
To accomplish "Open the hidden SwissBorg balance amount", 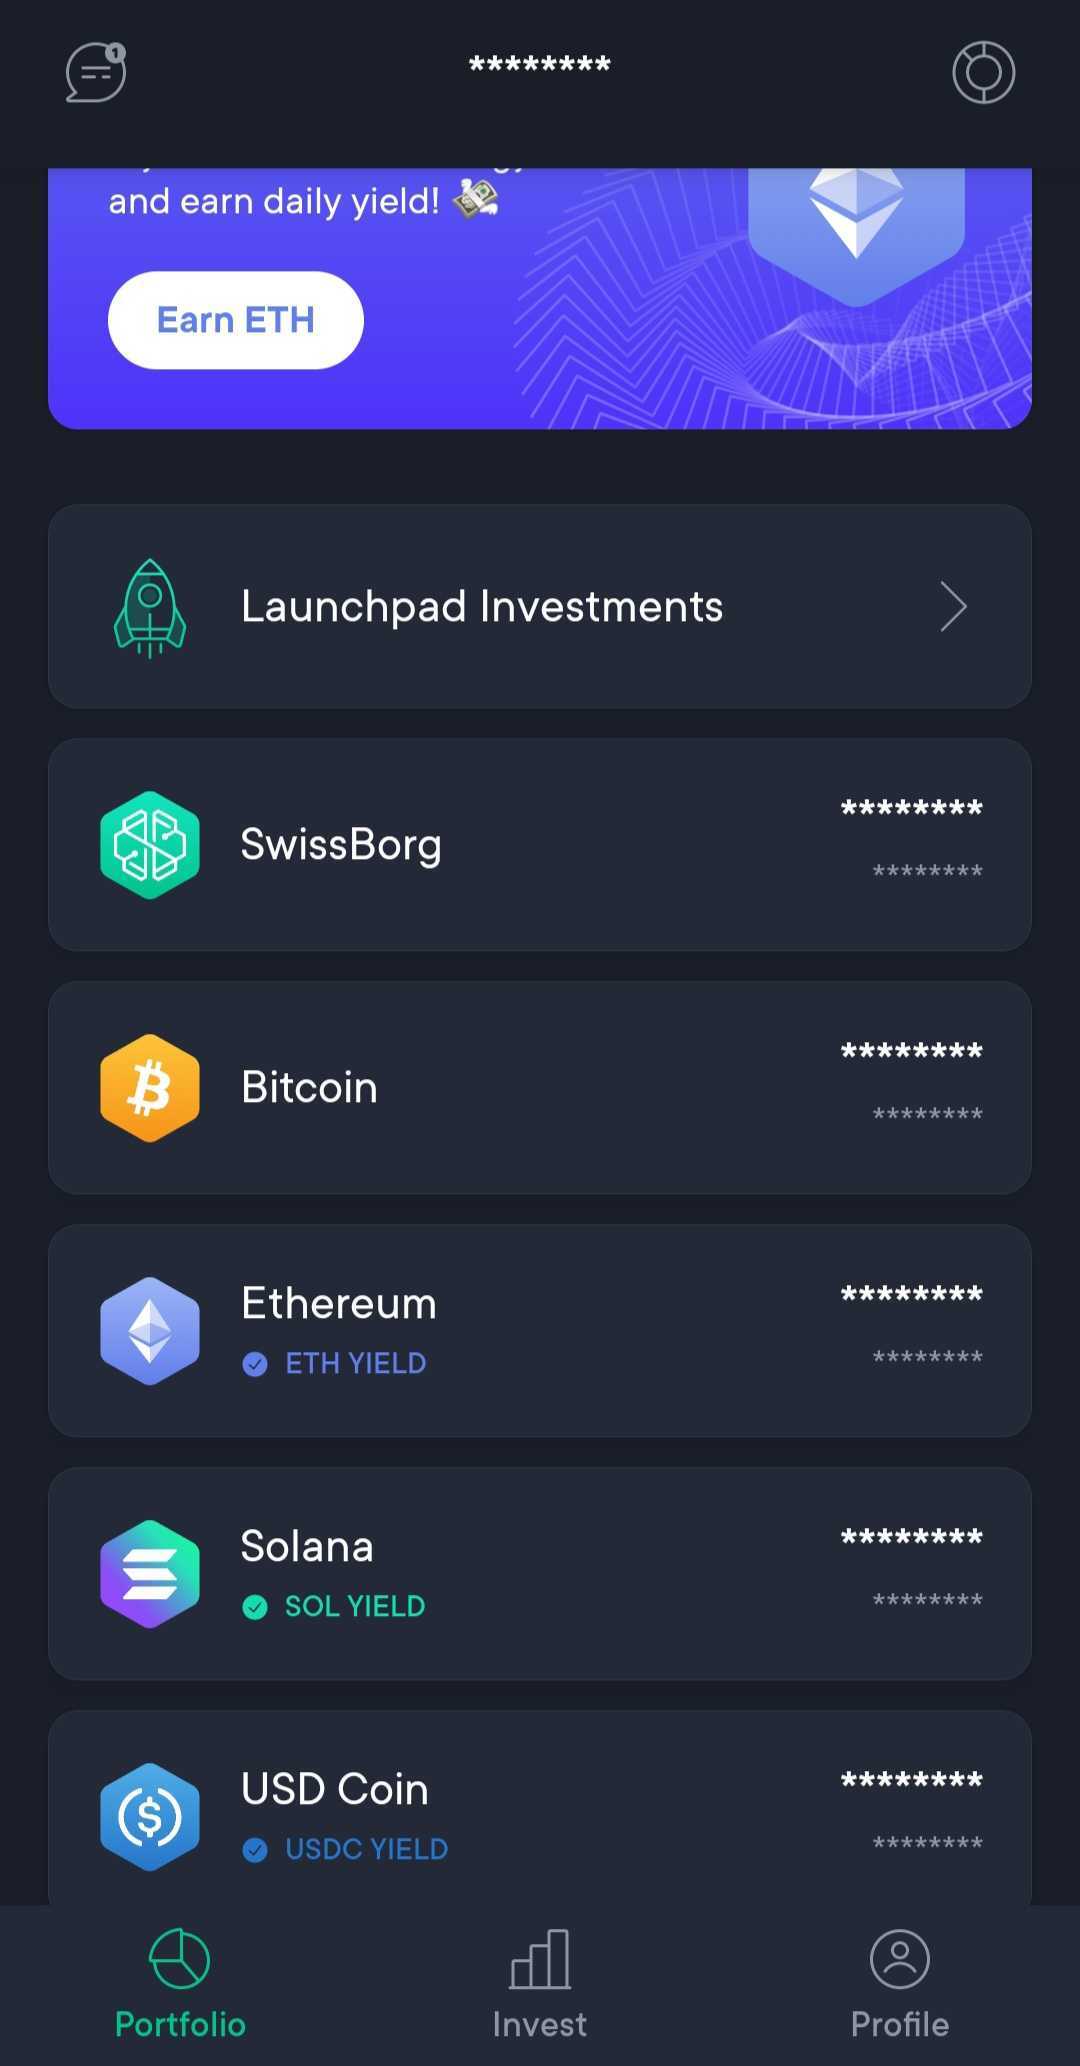I will (911, 808).
